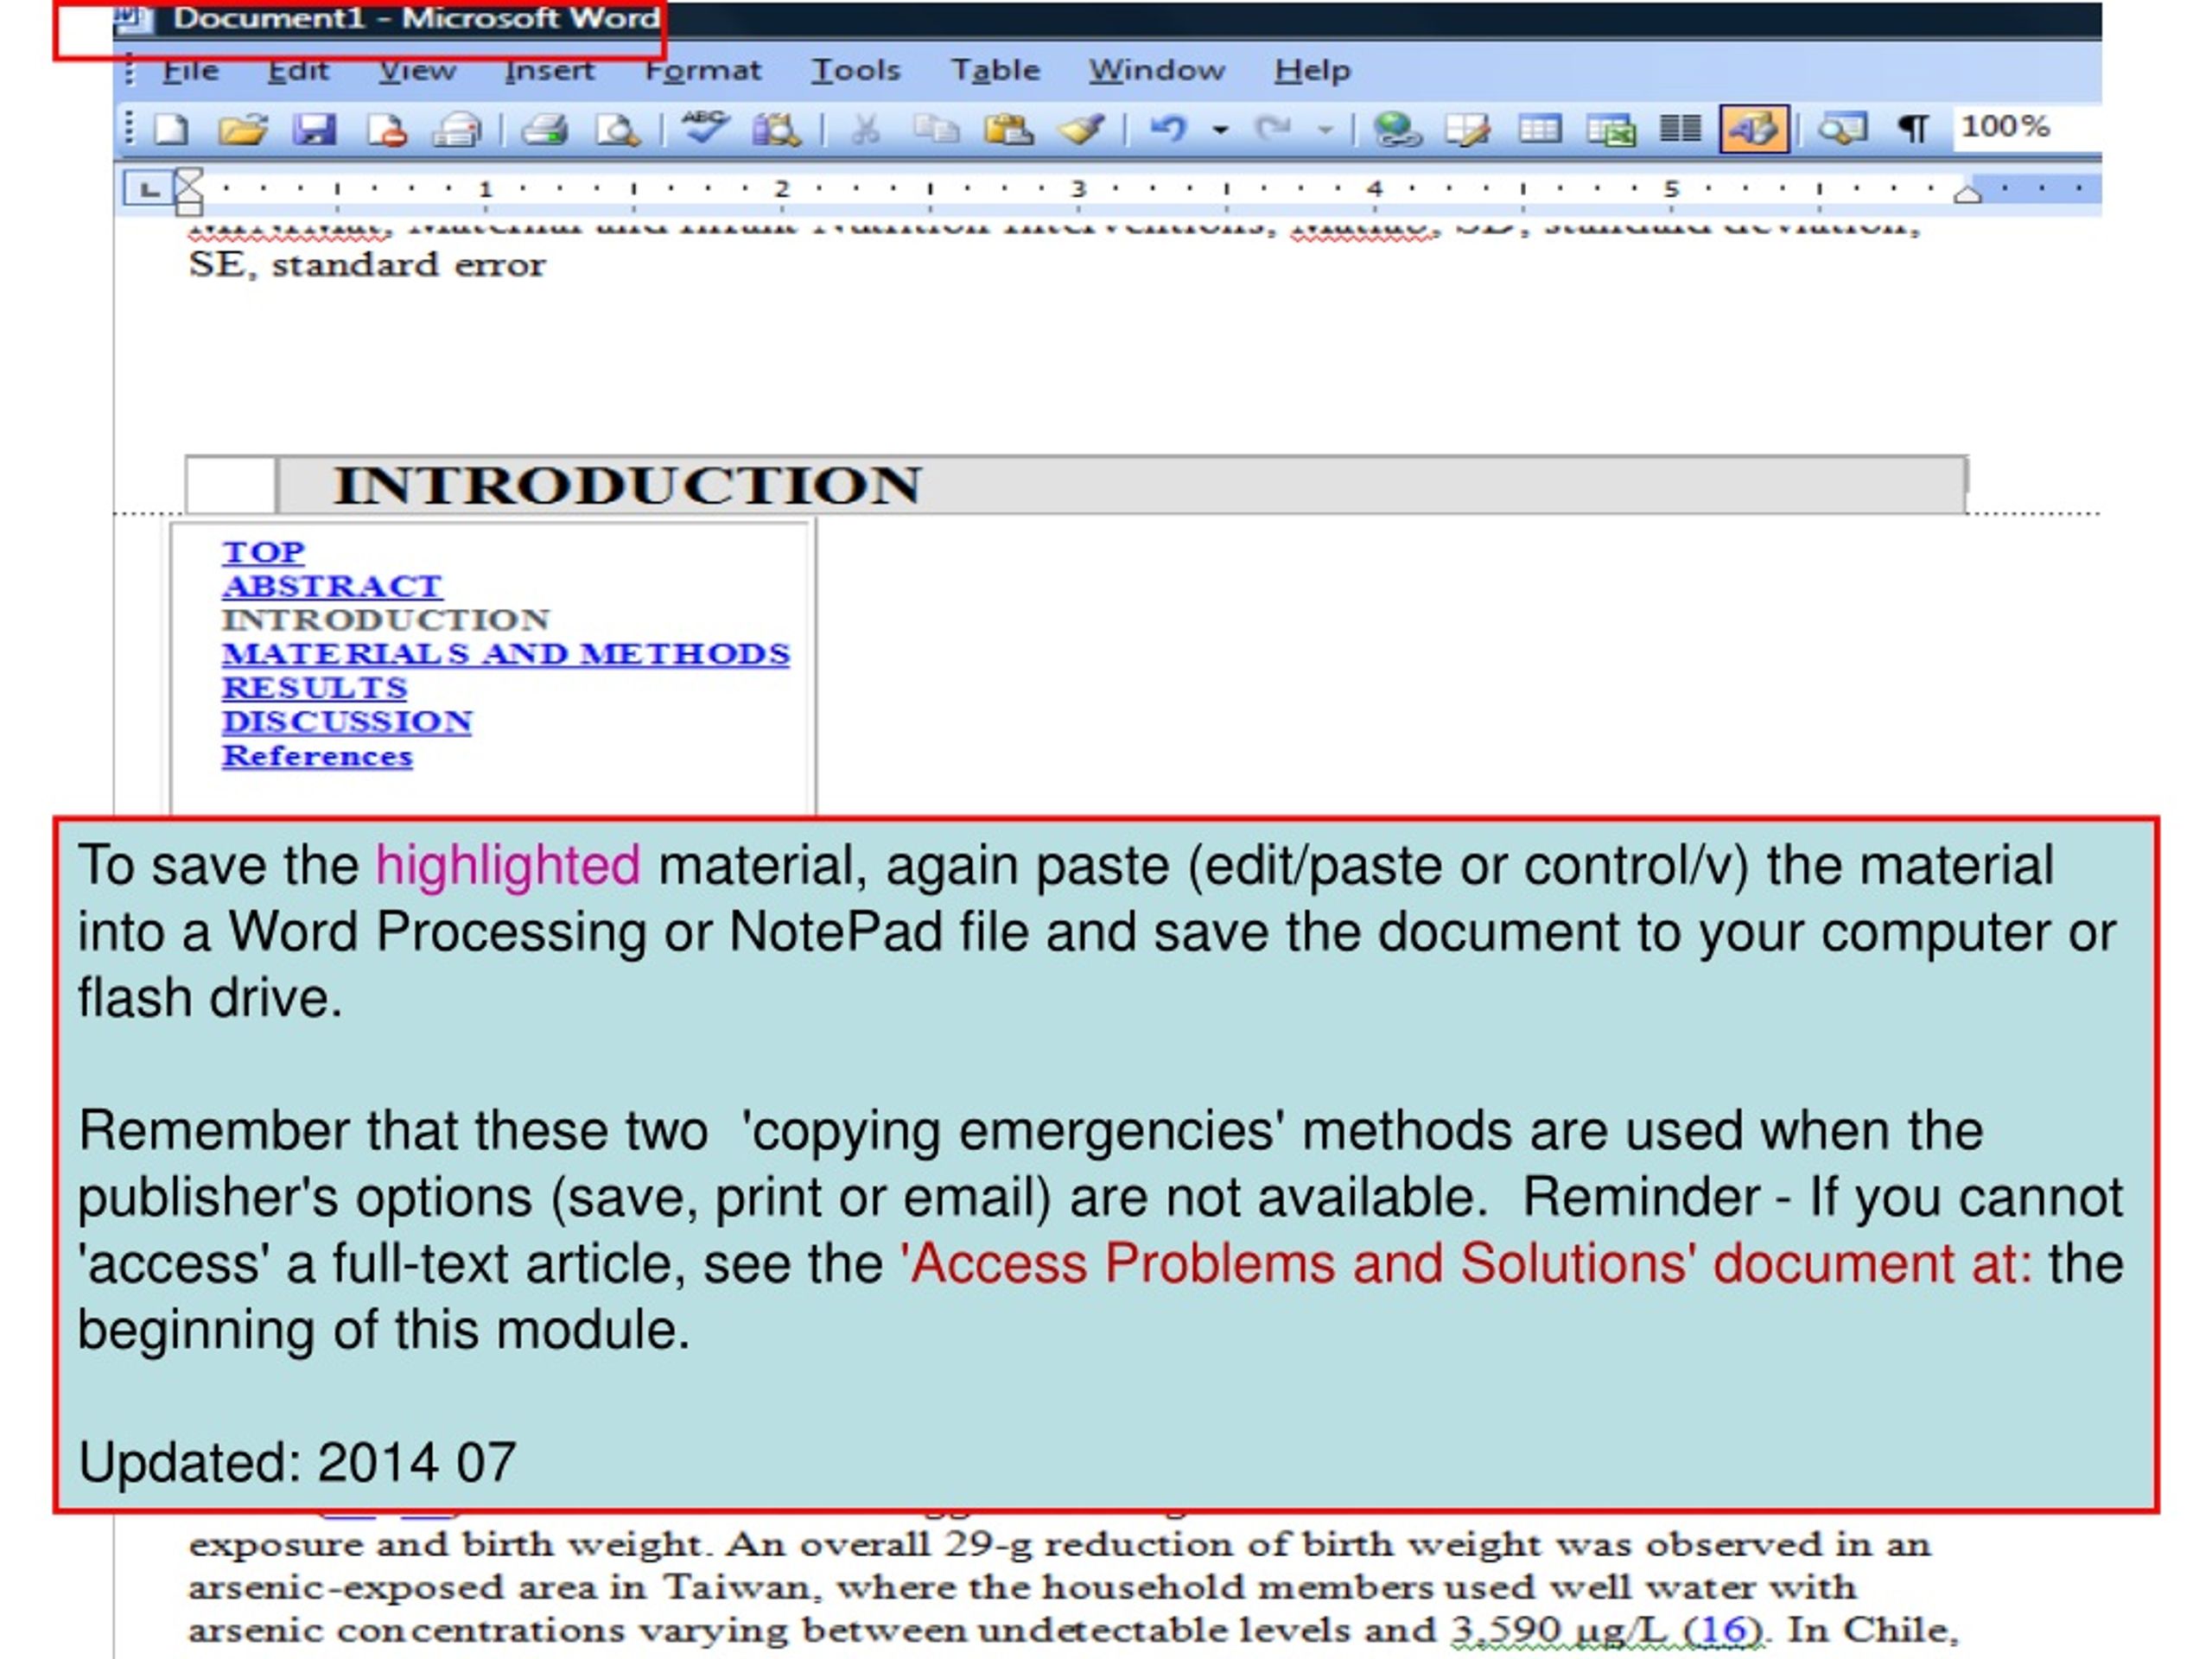
Task: Toggle the highlighted Drawing toolbar icon
Action: point(1755,130)
